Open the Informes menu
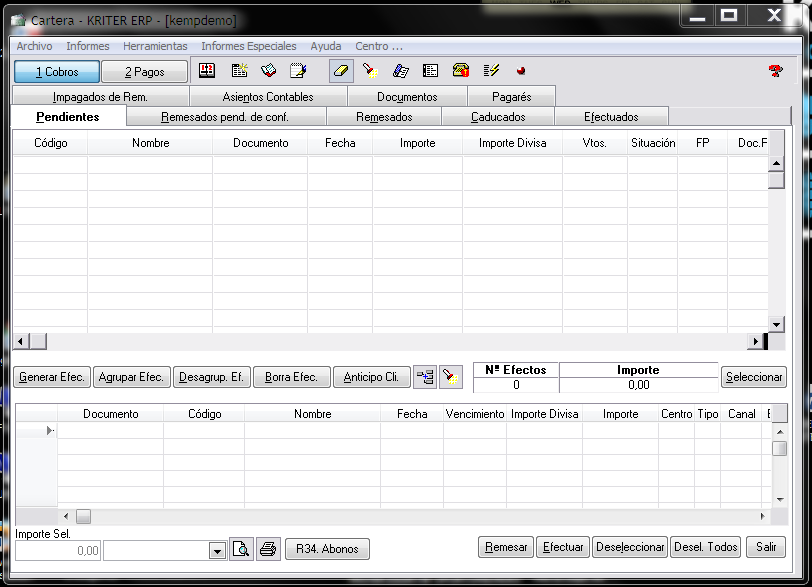Viewport: 812px width, 587px height. [x=88, y=46]
